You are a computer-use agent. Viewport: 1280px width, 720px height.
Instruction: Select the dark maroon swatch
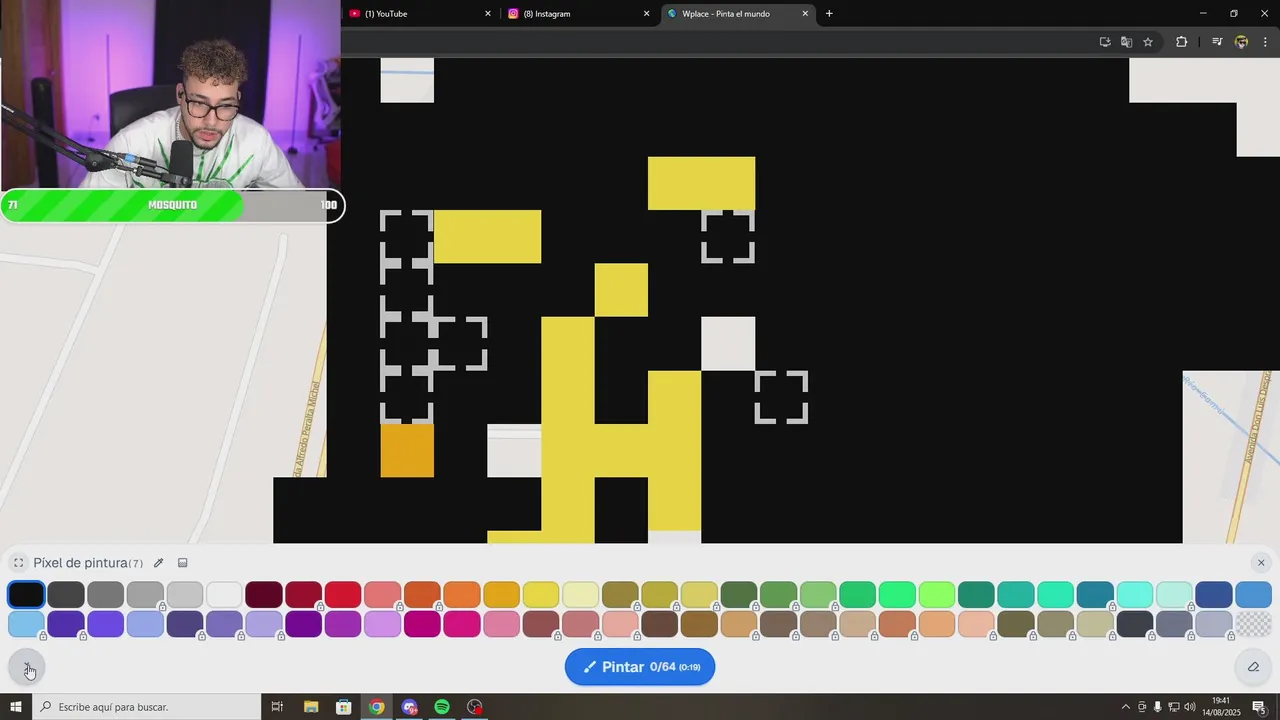[x=264, y=594]
